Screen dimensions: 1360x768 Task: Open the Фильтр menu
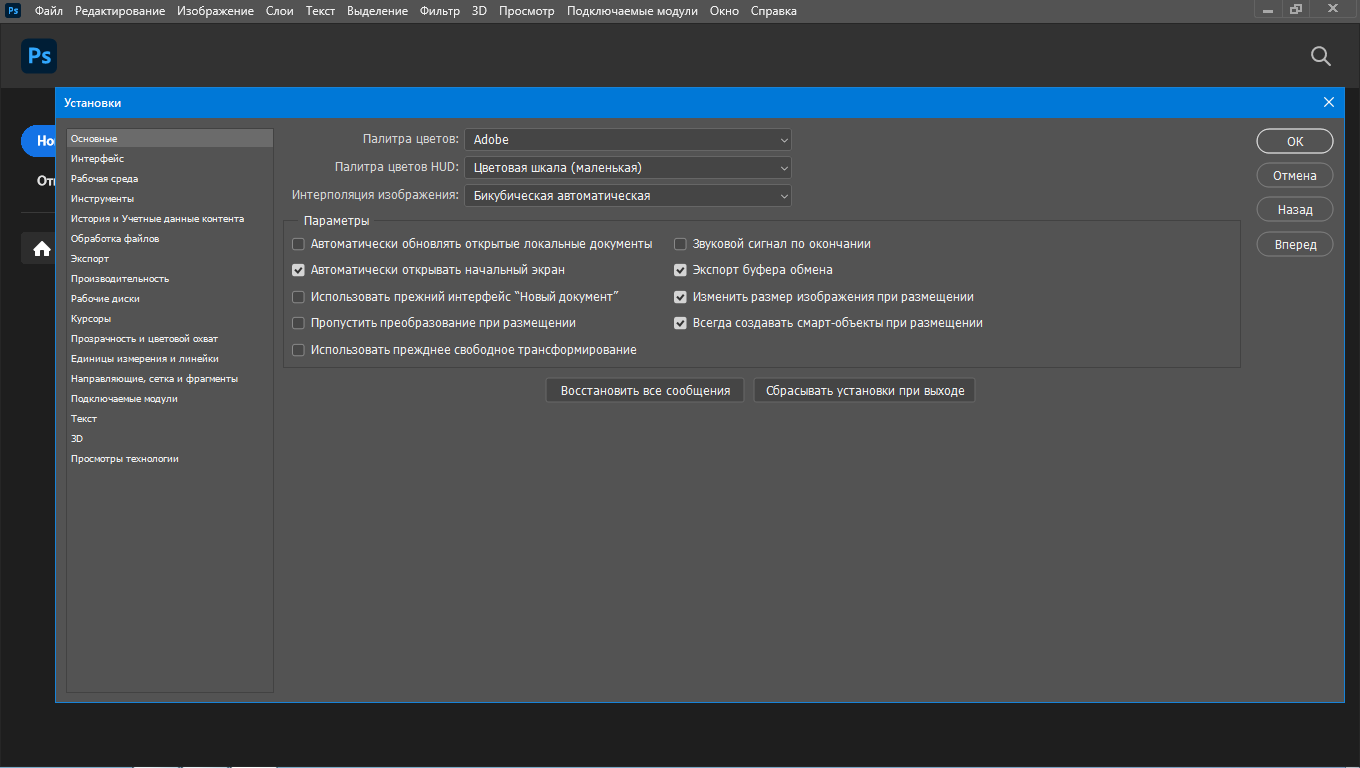point(440,11)
